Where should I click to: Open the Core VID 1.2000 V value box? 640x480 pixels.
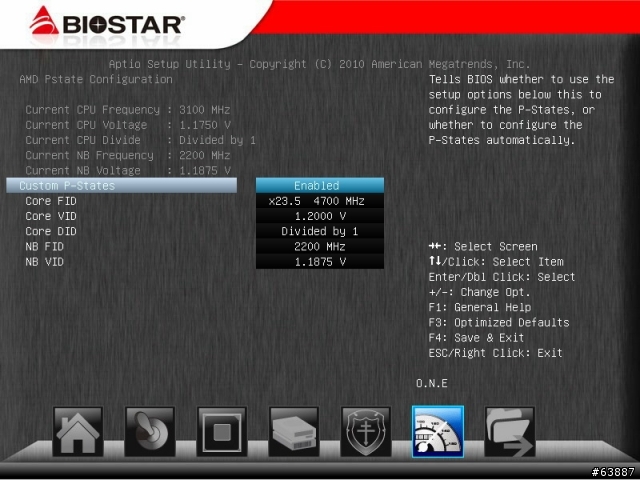[x=320, y=216]
